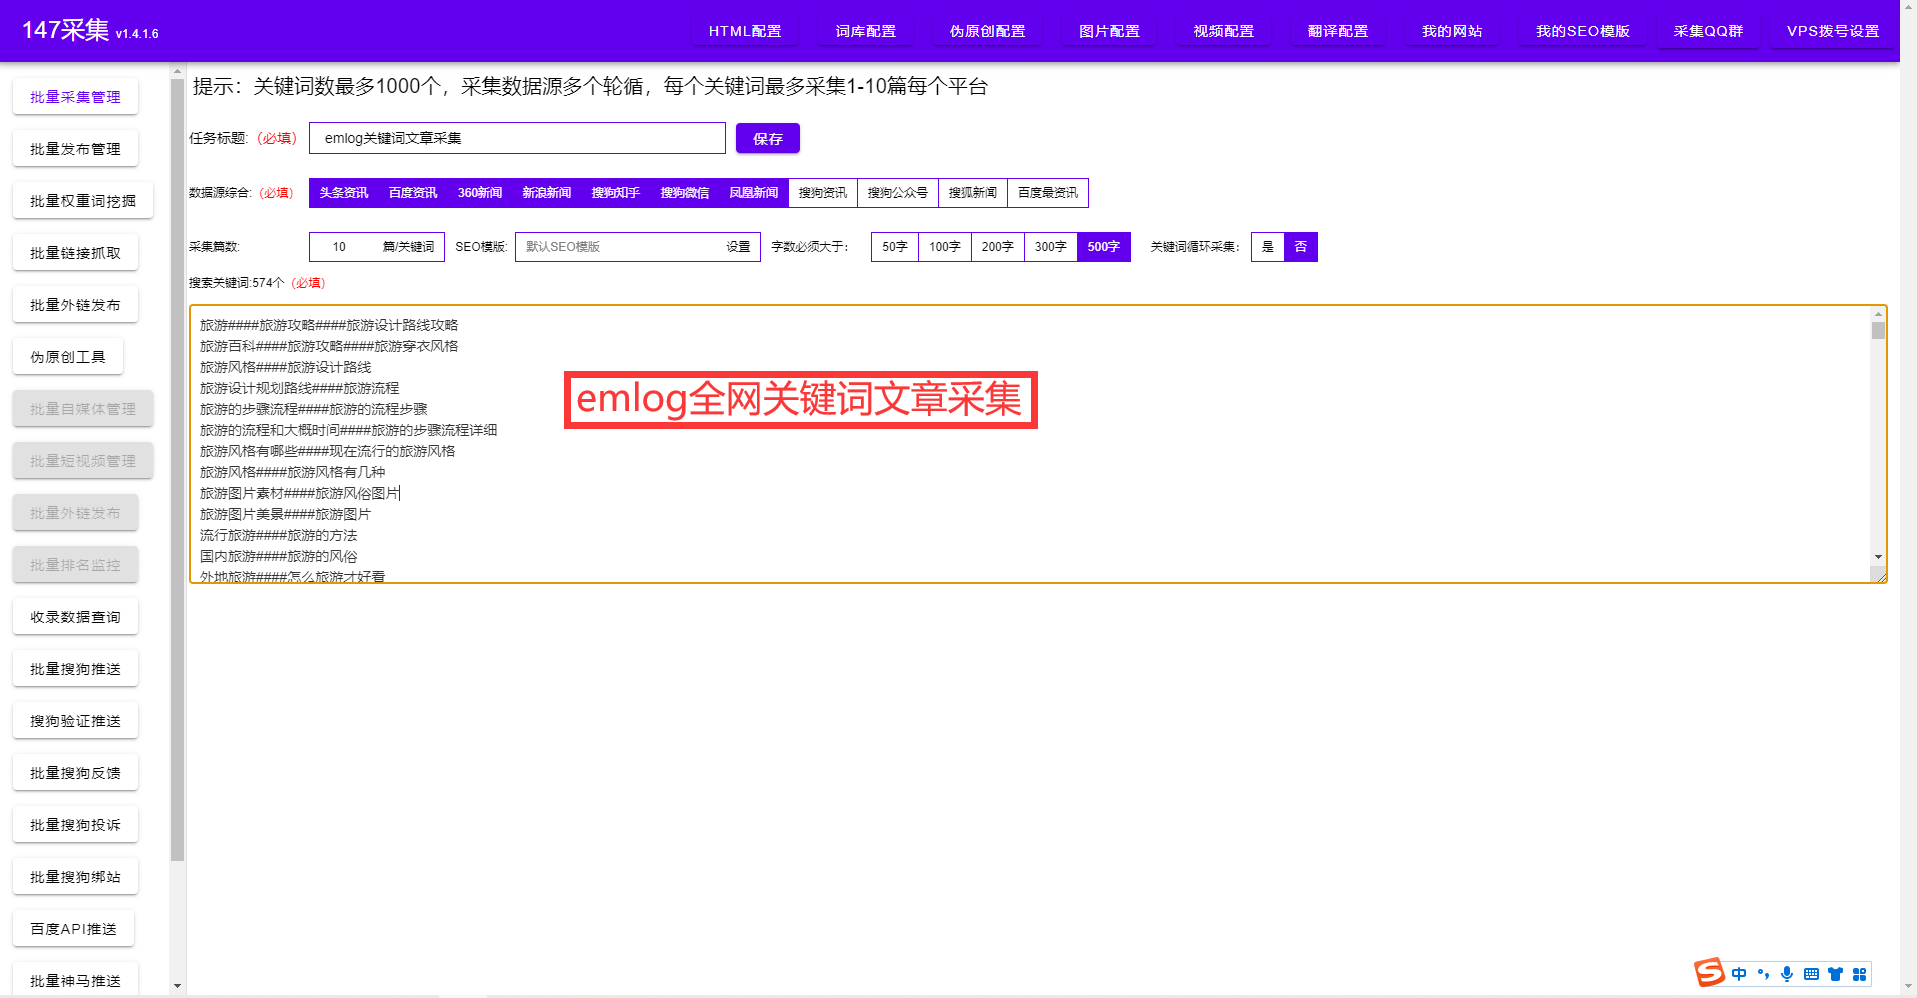The height and width of the screenshot is (998, 1917).
Task: Click the task title input field
Action: click(x=517, y=138)
